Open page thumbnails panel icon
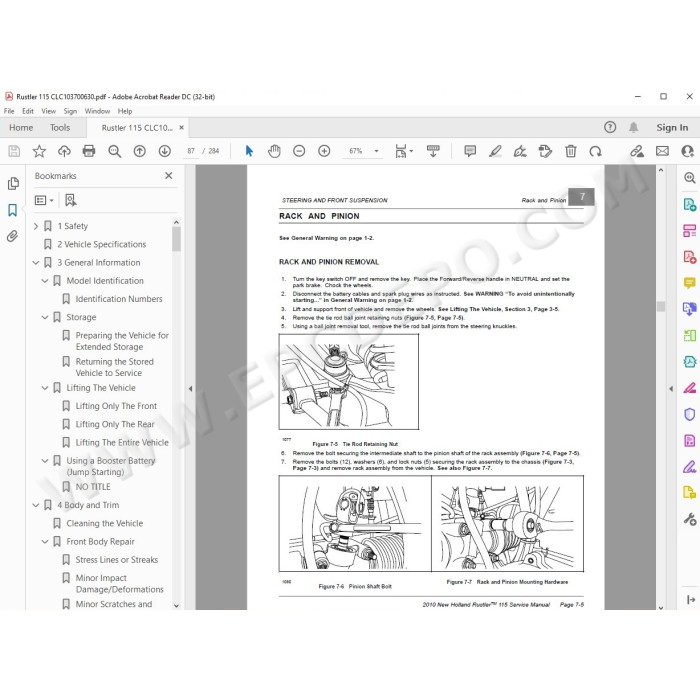The width and height of the screenshot is (700, 700). click(x=13, y=183)
